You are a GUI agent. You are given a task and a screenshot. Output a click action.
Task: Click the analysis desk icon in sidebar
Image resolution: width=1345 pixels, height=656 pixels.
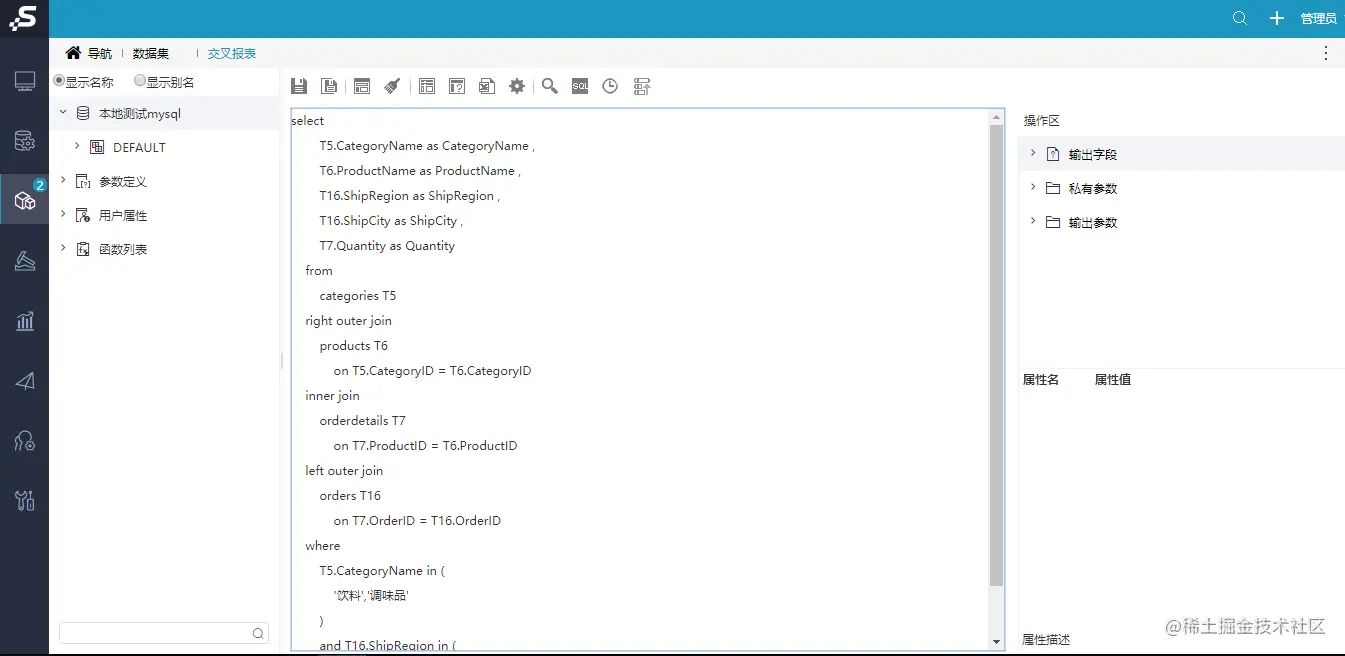(25, 261)
